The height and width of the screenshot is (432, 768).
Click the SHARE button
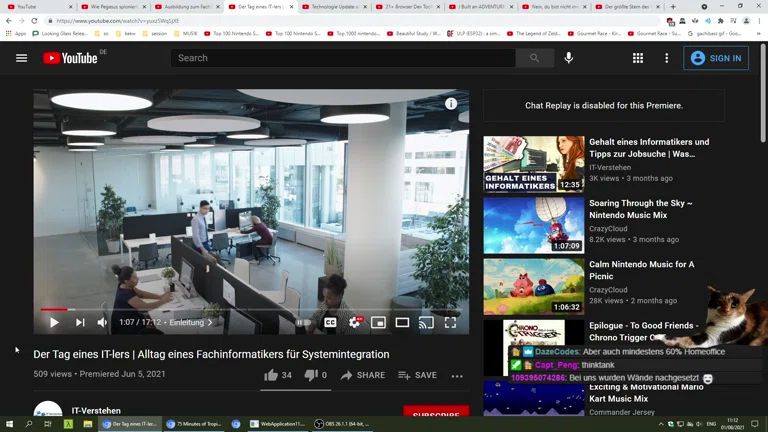362,376
